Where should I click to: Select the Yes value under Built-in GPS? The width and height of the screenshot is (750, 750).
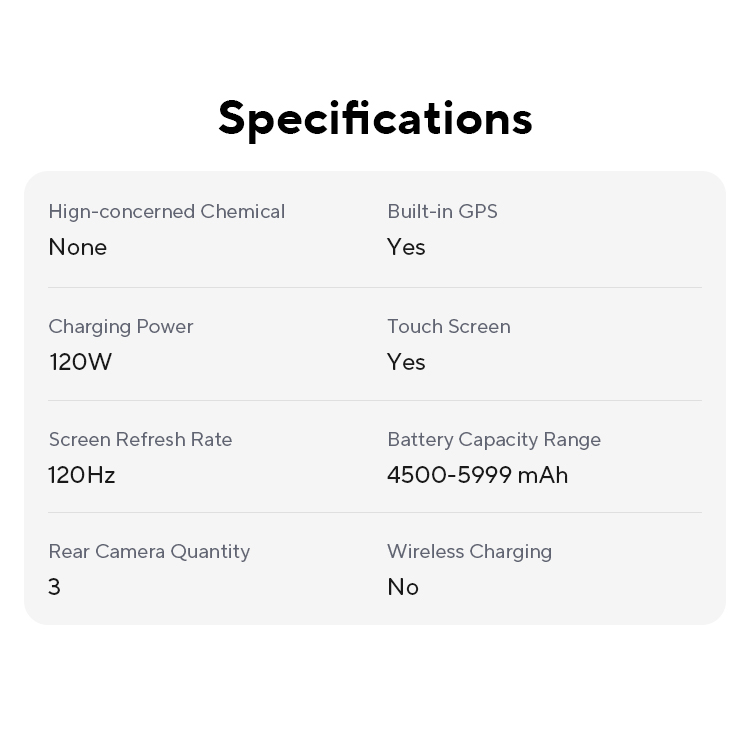406,247
